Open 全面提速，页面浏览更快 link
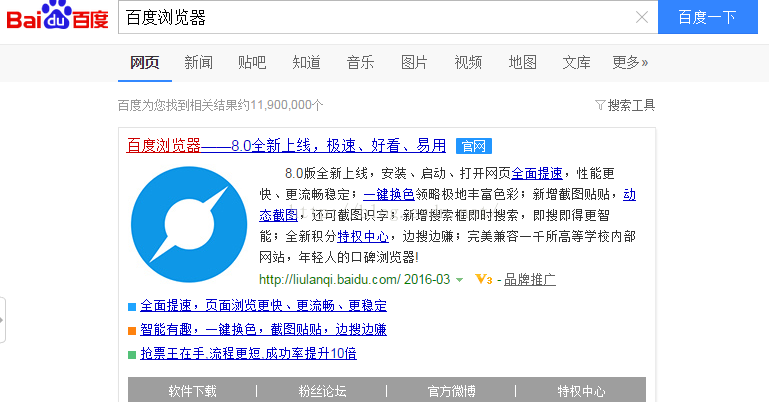Screen dimensions: 769x402 263,306
